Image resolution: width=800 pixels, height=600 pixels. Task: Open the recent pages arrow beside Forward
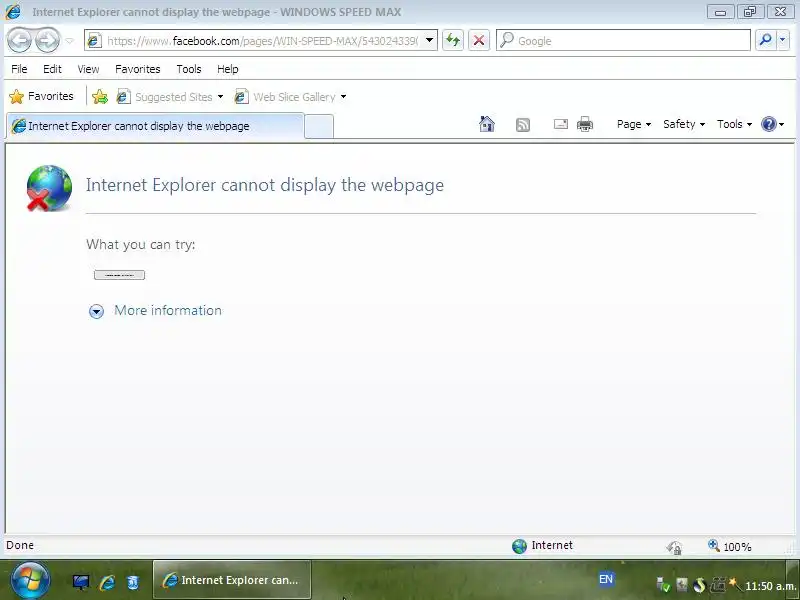(x=70, y=41)
